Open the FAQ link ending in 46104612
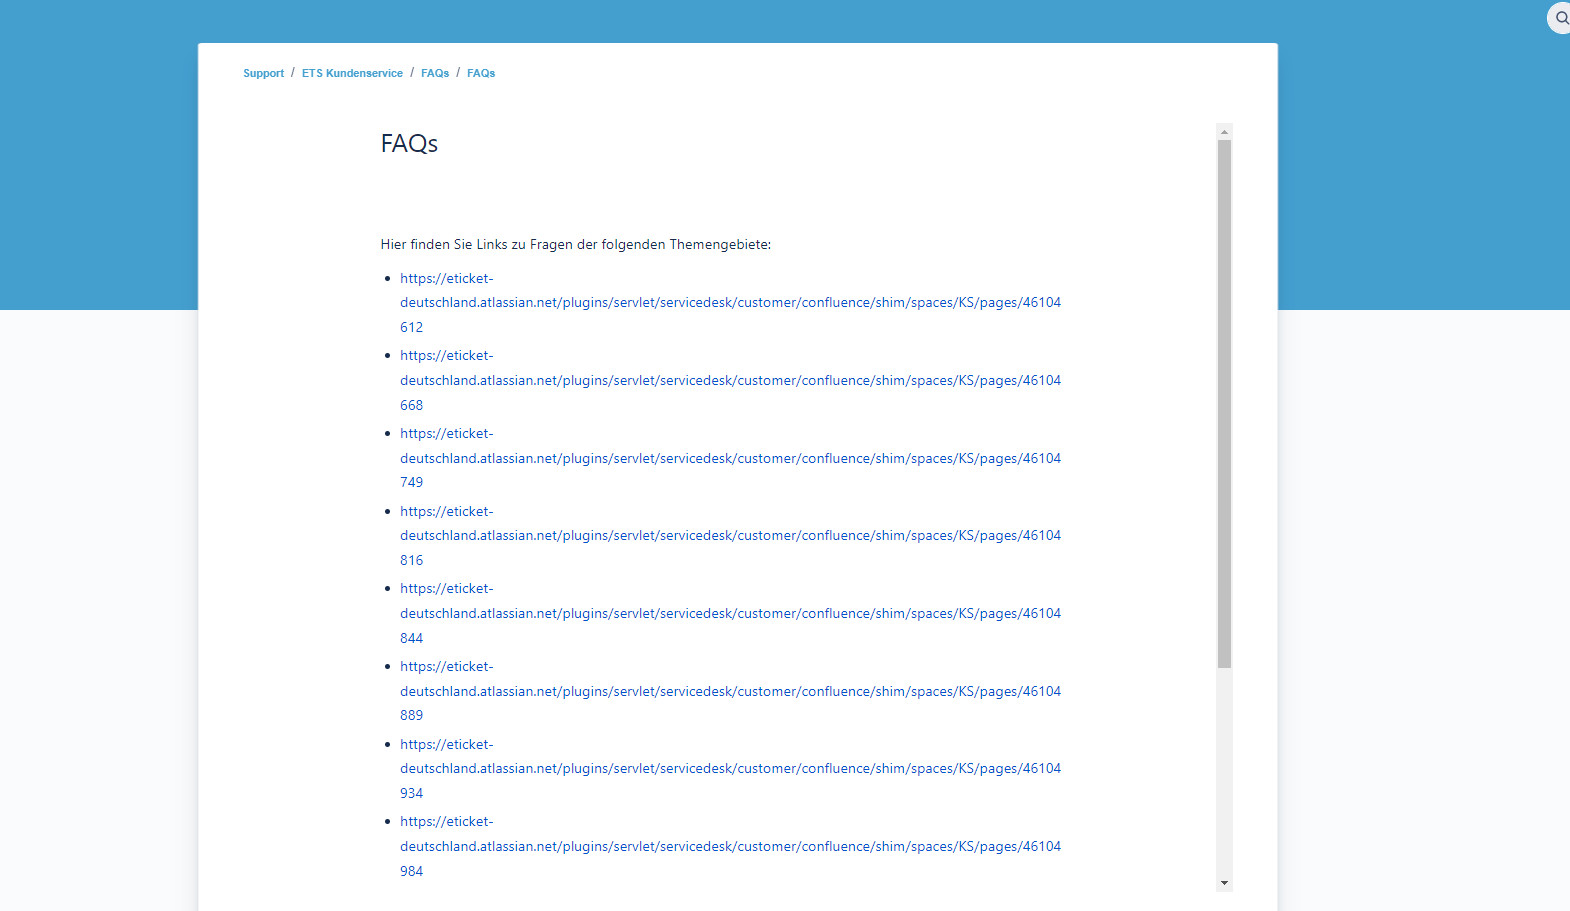This screenshot has width=1570, height=911. (730, 303)
